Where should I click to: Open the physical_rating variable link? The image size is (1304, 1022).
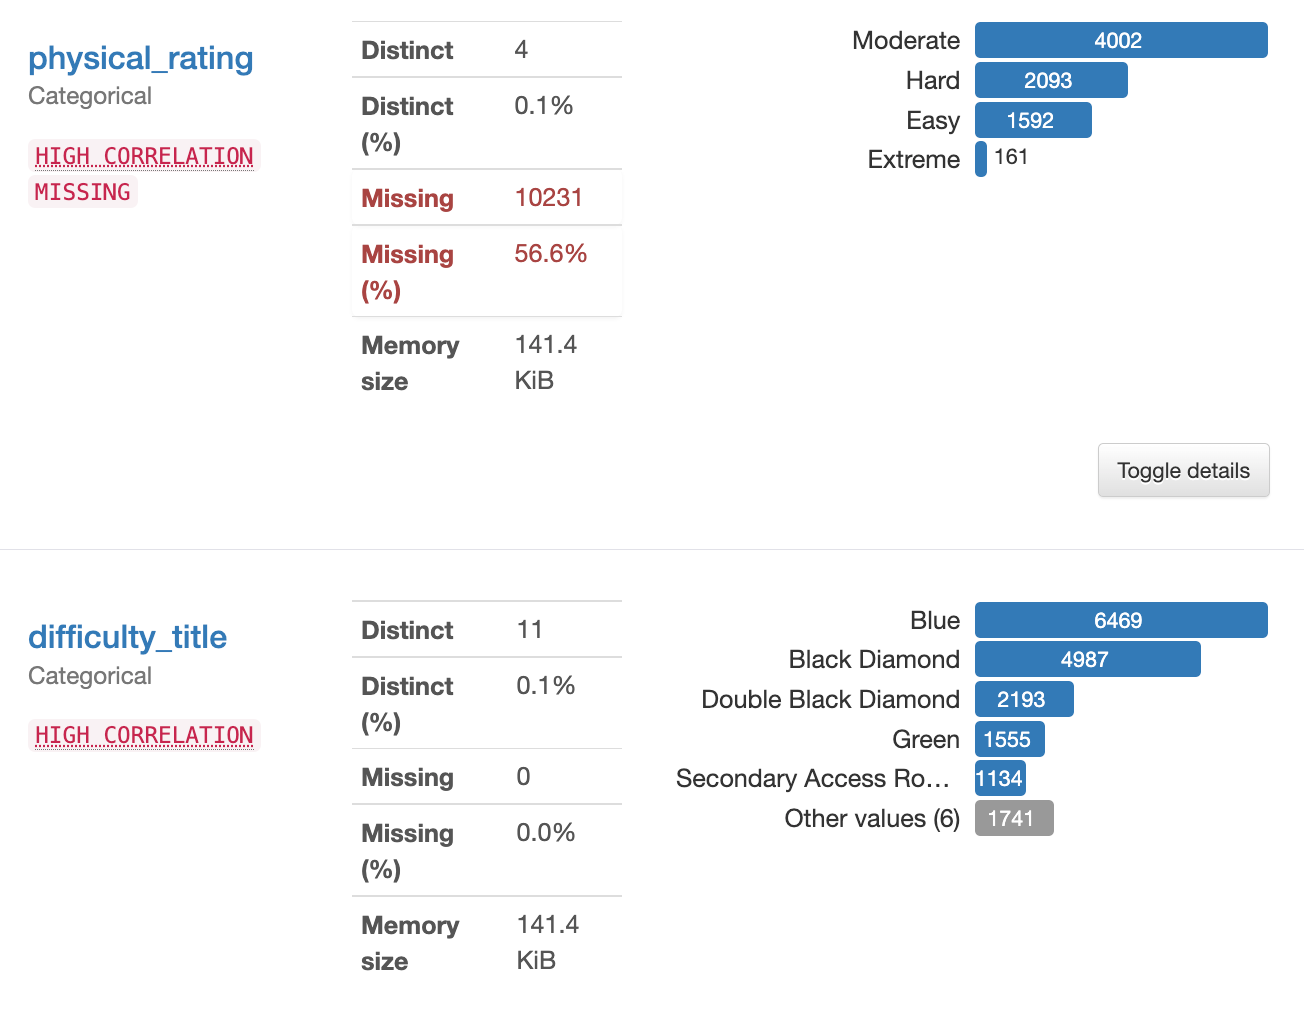point(140,59)
